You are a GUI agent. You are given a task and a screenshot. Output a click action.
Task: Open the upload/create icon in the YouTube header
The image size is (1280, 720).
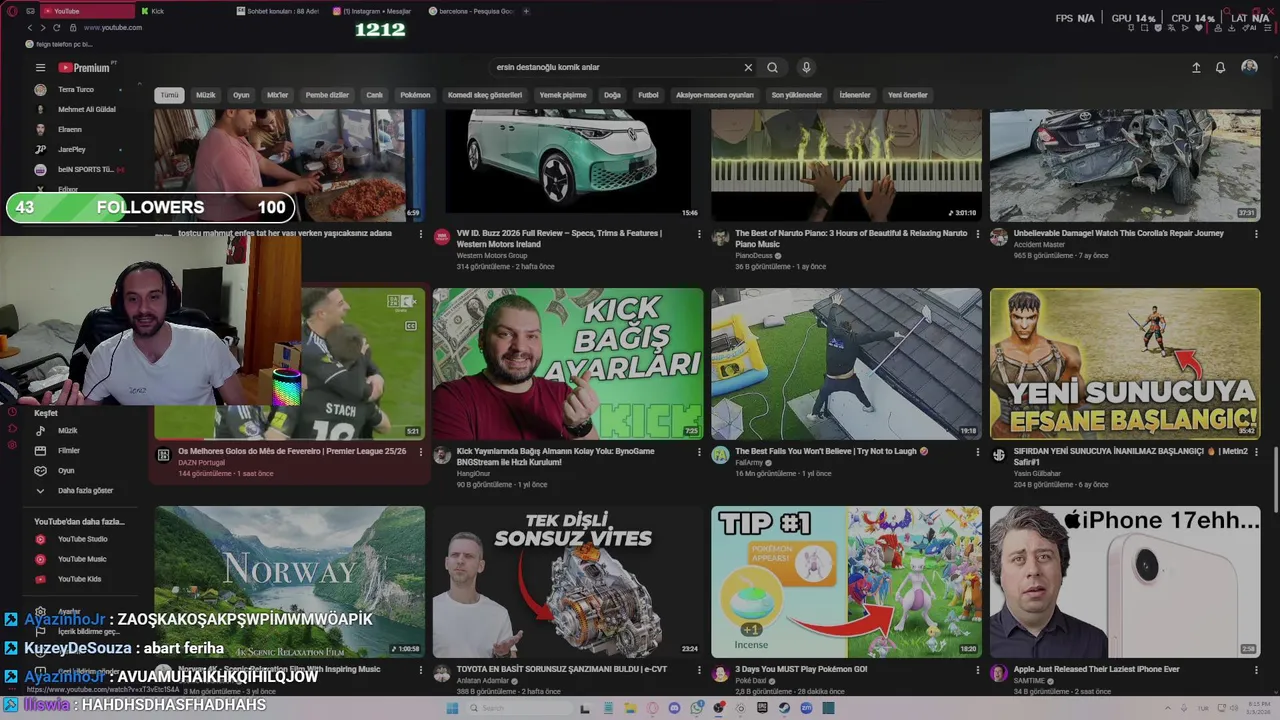click(1196, 68)
